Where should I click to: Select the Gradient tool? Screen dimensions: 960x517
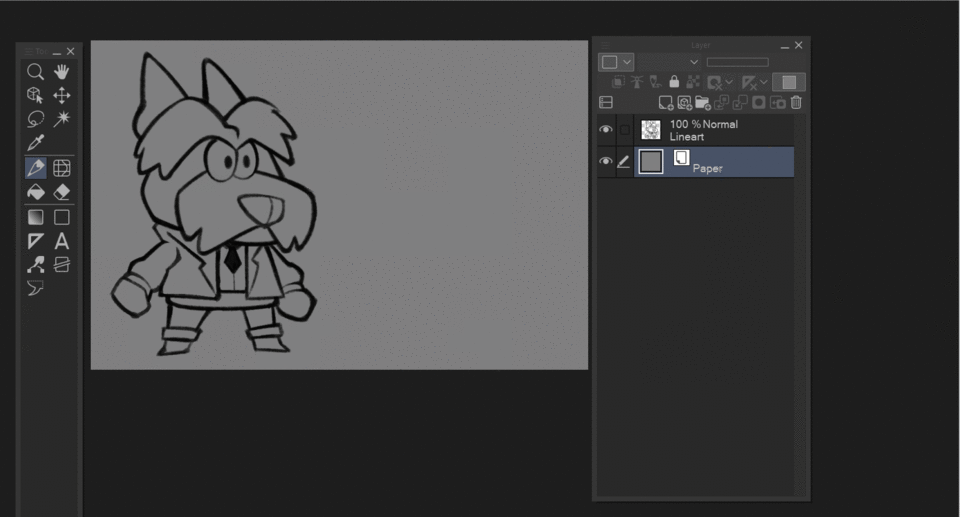[x=36, y=217]
